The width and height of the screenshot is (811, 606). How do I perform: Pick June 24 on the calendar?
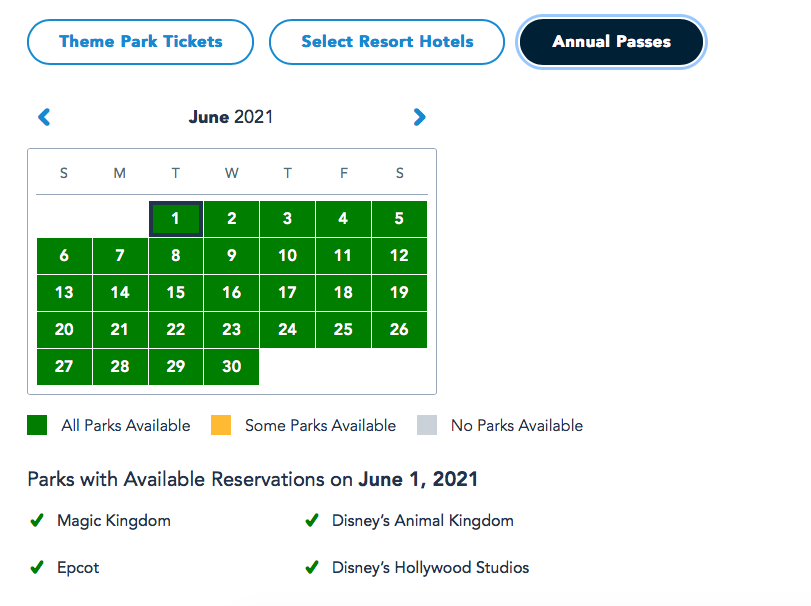pyautogui.click(x=287, y=330)
